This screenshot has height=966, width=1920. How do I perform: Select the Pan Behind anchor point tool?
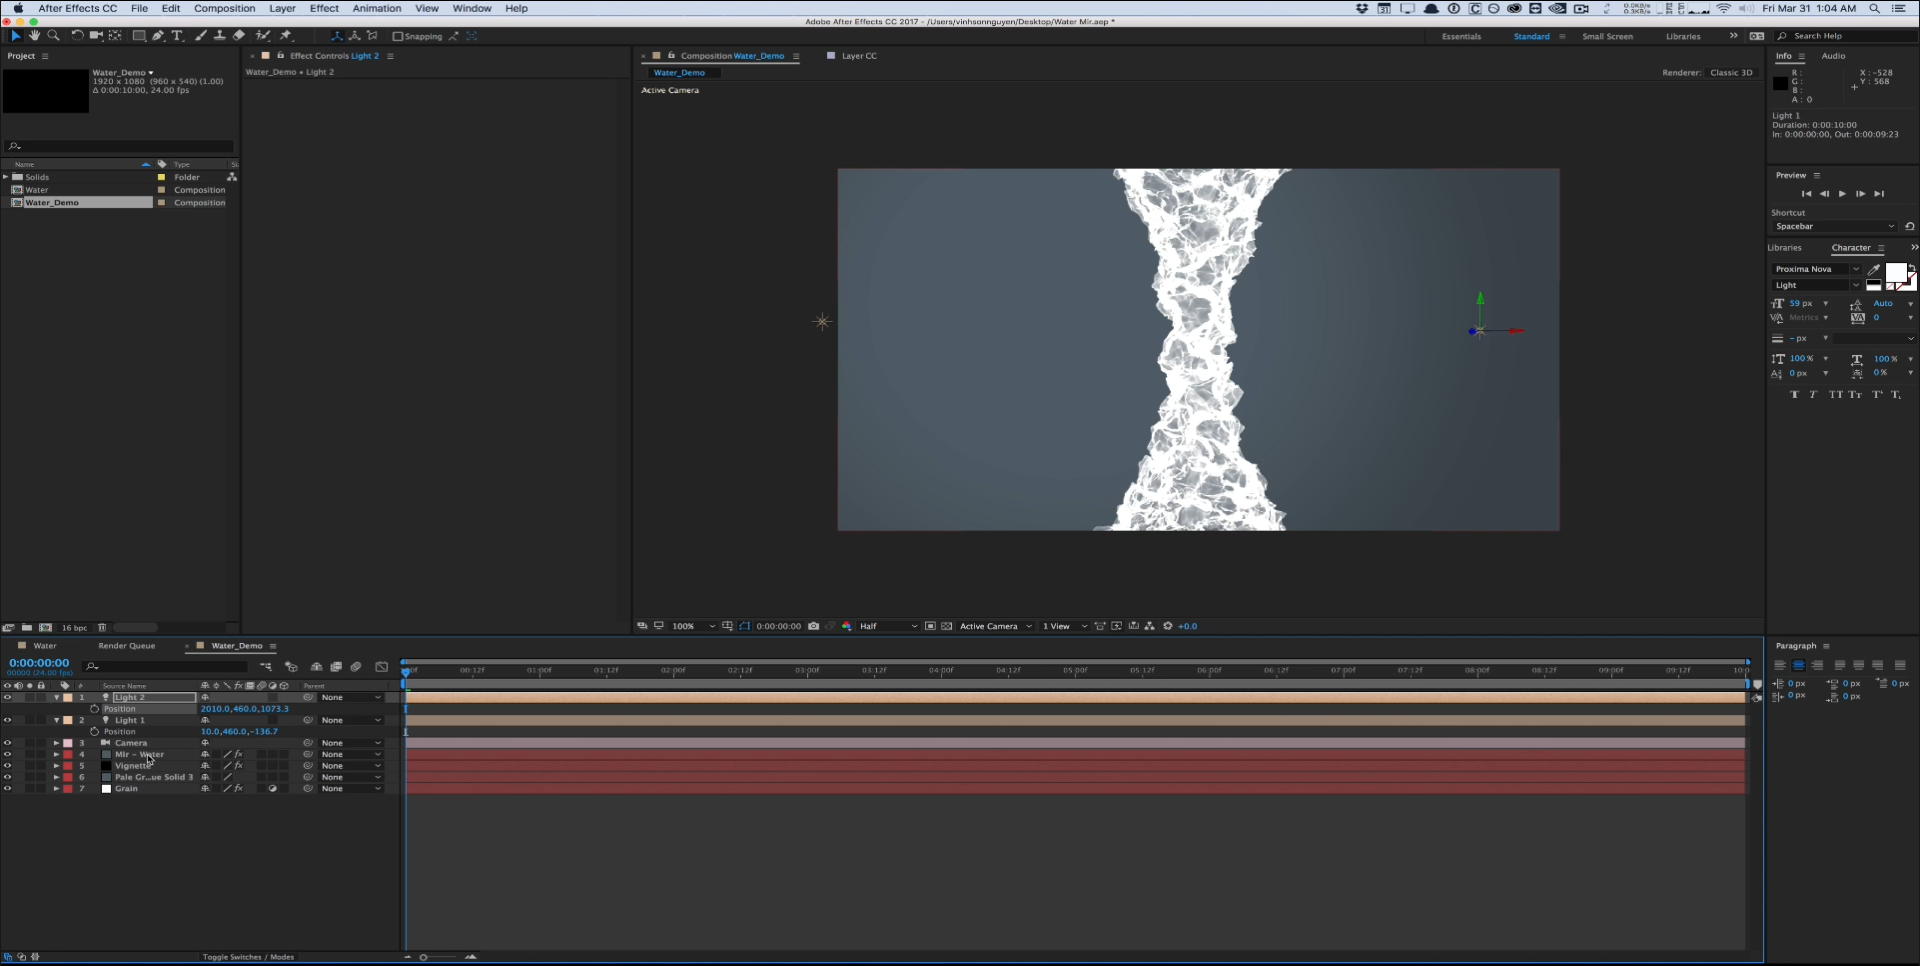(x=116, y=36)
